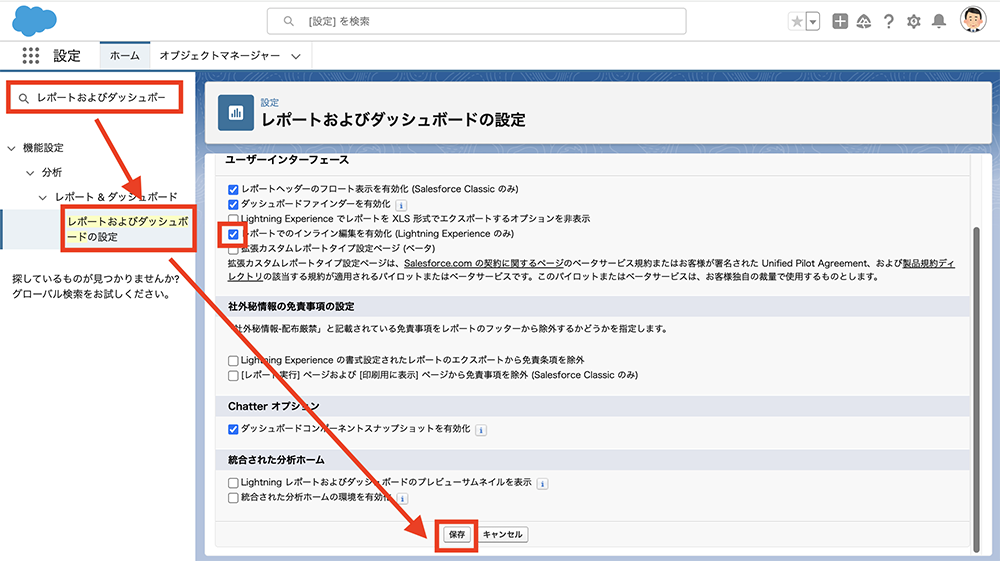Click the 社外秘情報の免責事項の設定 heading
Viewport: 1000px width, 561px height.
[x=291, y=307]
